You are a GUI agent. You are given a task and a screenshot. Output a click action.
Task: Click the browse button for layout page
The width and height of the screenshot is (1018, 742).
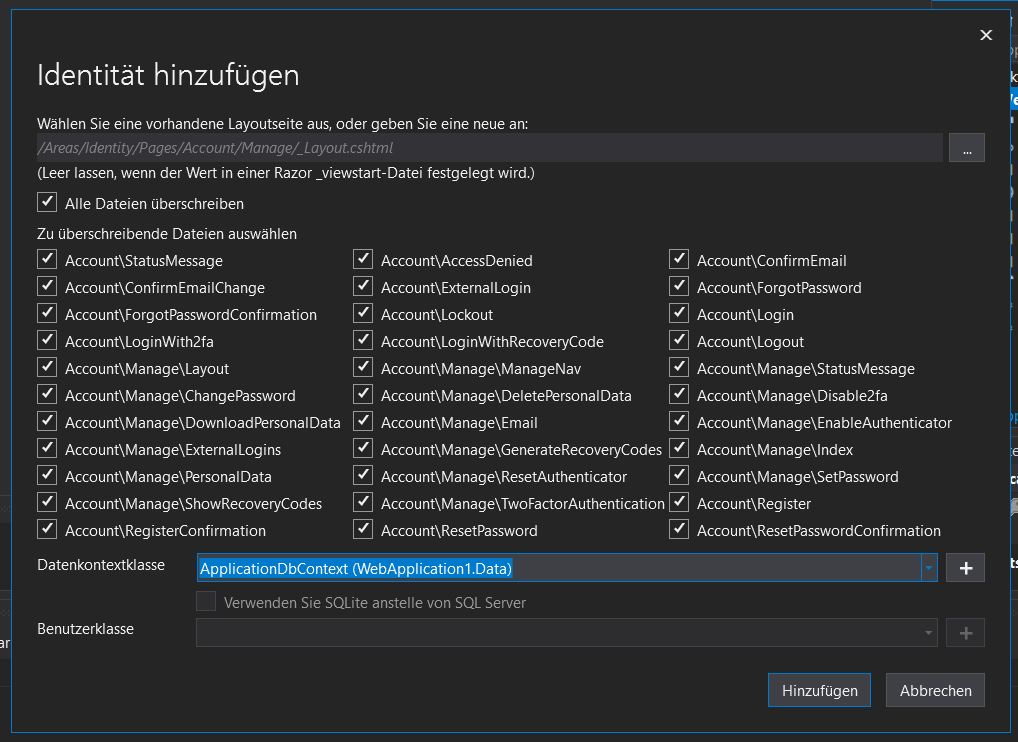point(966,148)
